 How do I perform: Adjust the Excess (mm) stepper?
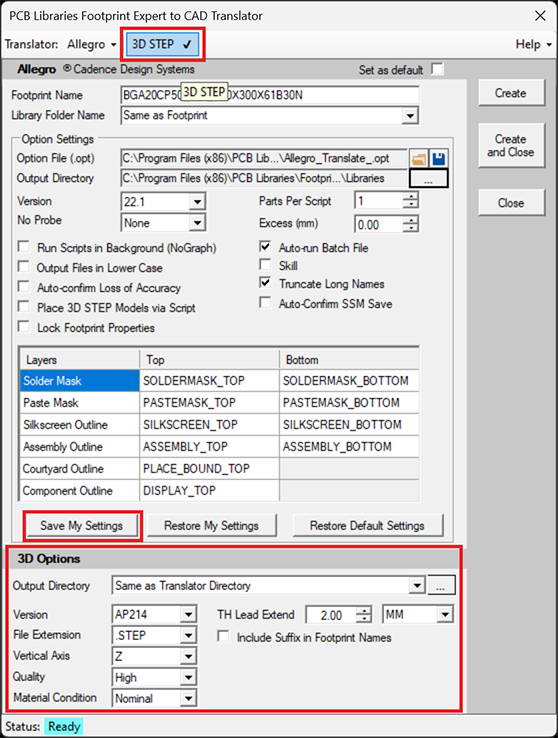point(411,224)
